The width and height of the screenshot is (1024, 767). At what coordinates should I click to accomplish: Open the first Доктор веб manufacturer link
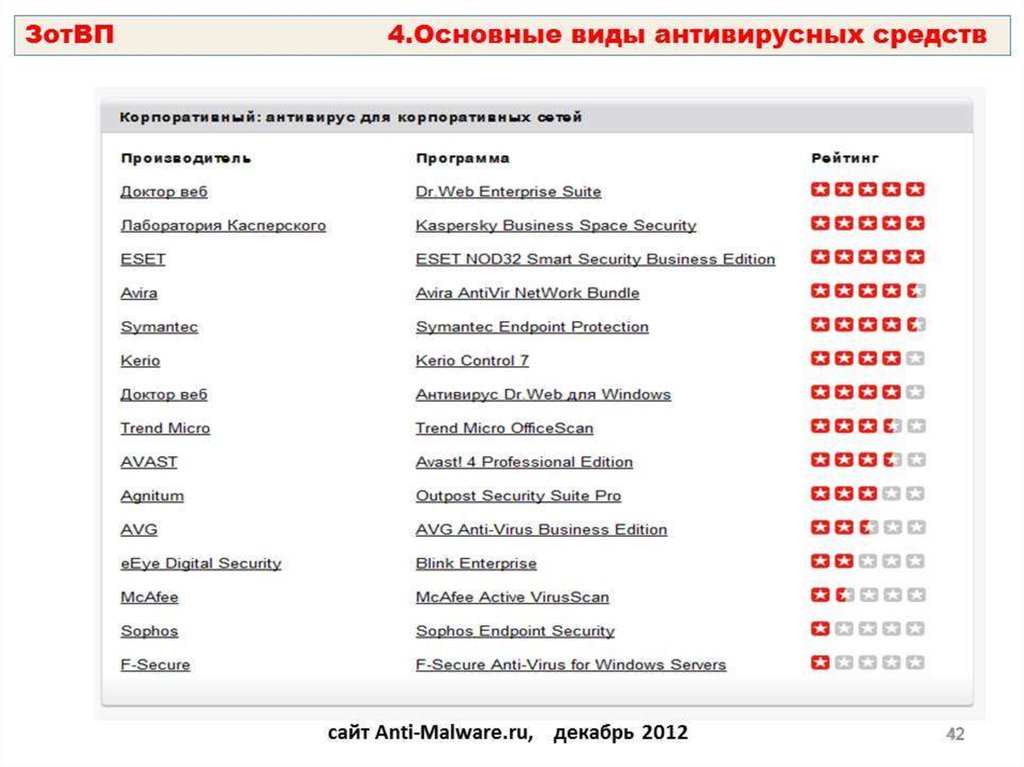pyautogui.click(x=164, y=191)
